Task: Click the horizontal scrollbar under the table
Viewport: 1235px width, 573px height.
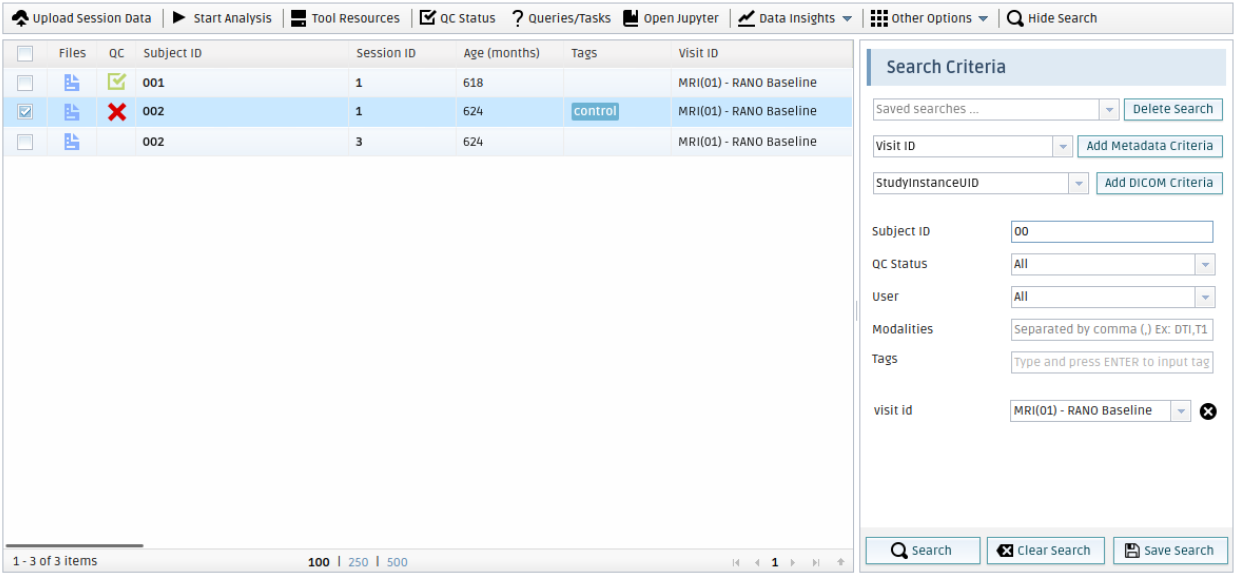Action: coord(75,545)
